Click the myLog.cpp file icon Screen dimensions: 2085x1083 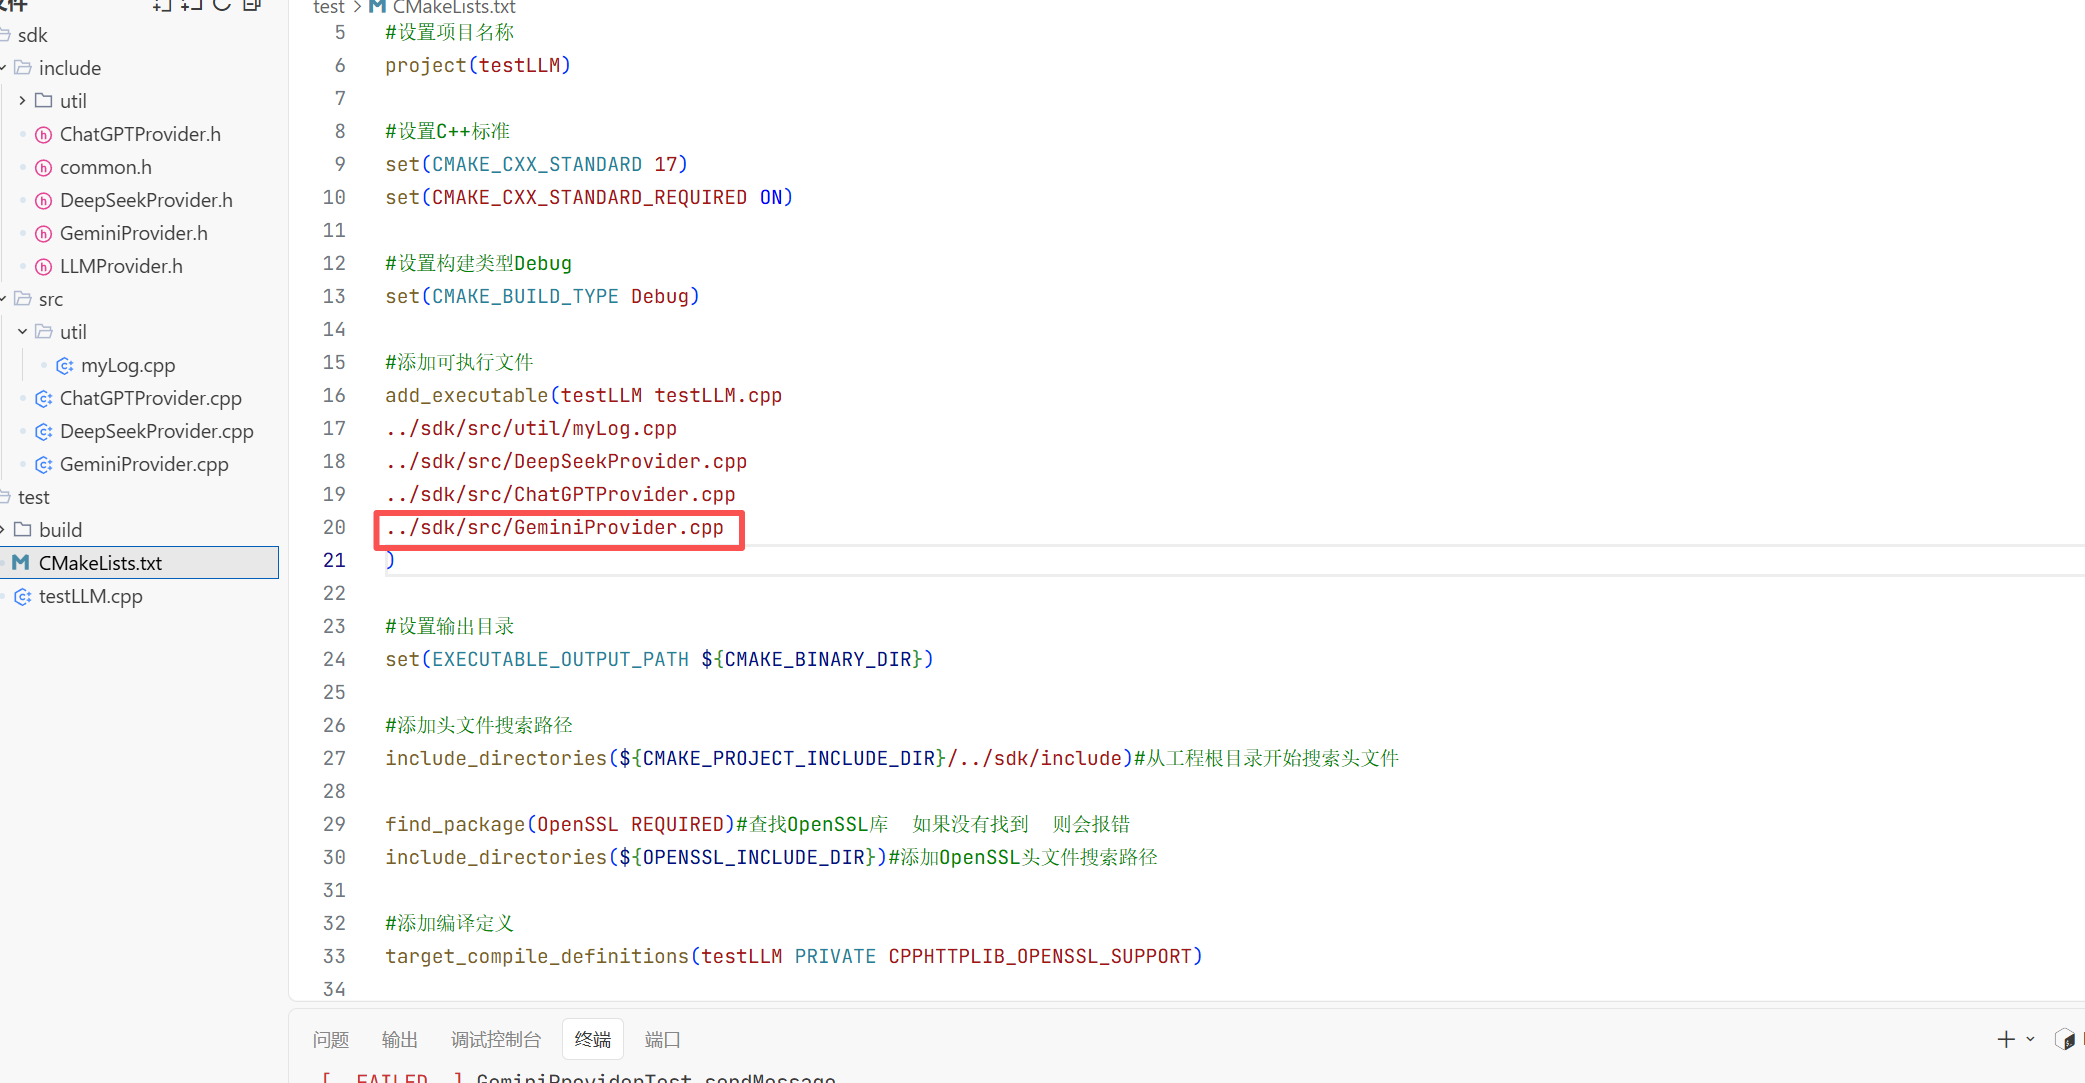(x=65, y=366)
